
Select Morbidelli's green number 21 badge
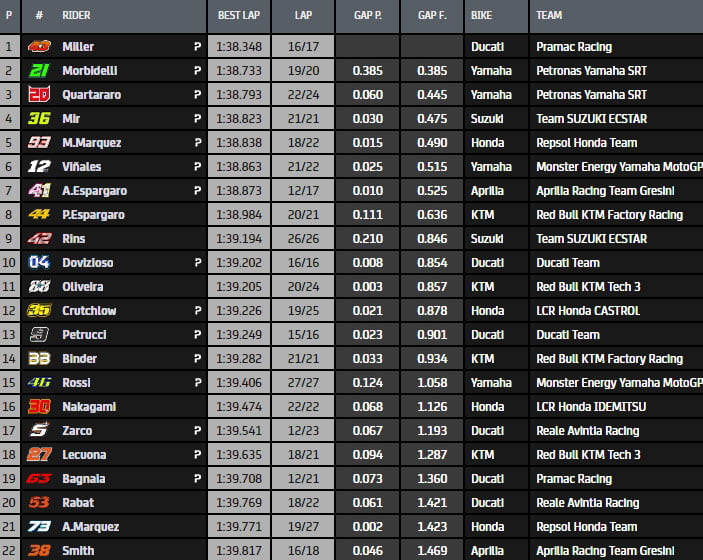39,71
